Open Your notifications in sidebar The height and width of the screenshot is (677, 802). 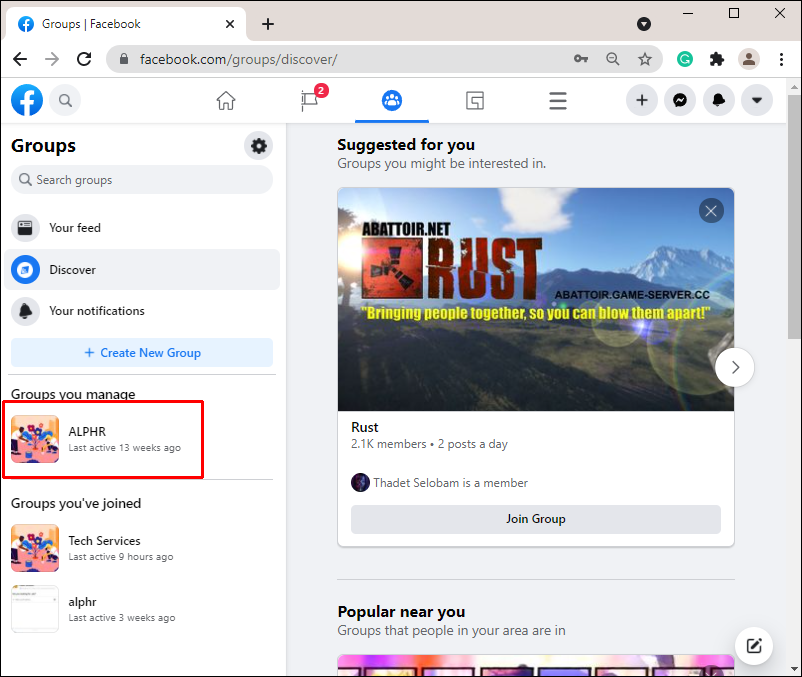pos(142,311)
